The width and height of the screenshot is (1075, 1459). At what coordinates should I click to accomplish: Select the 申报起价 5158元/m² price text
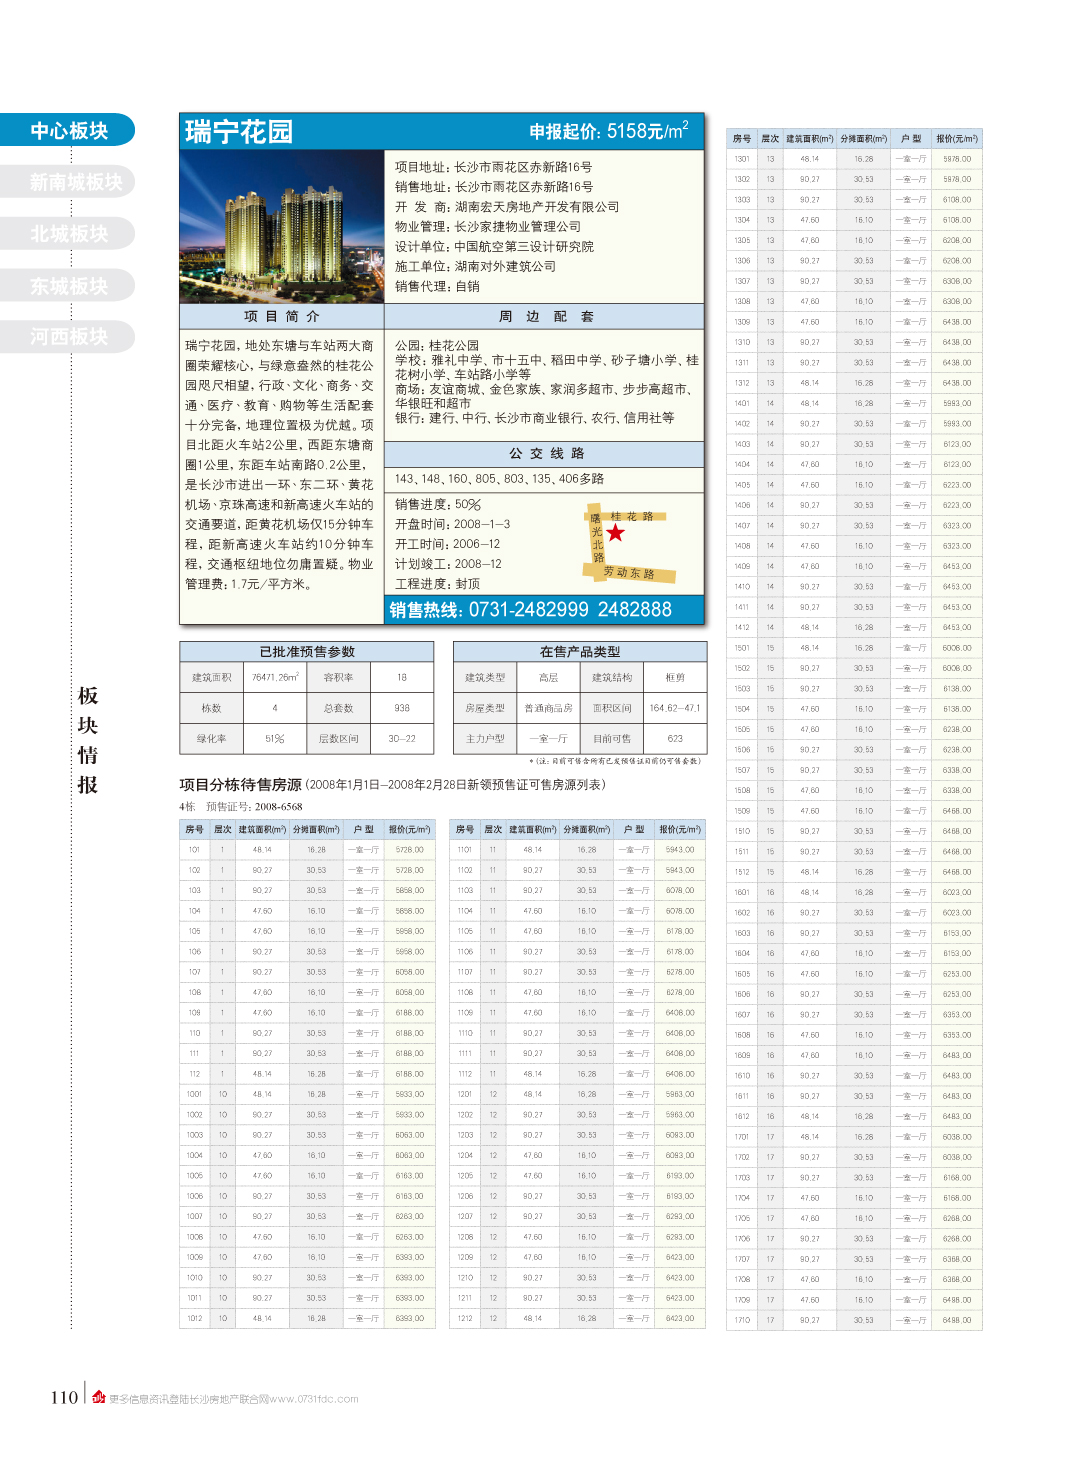[x=608, y=131]
